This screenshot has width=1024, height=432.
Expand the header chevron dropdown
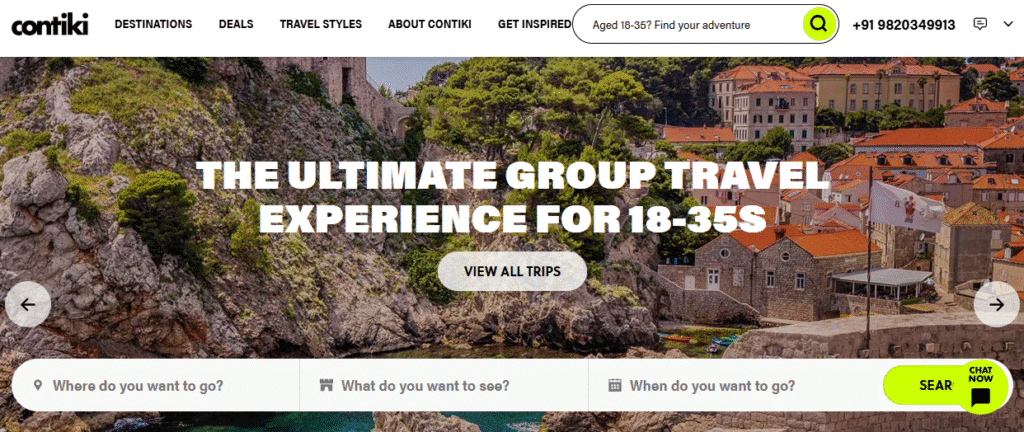click(x=1008, y=24)
